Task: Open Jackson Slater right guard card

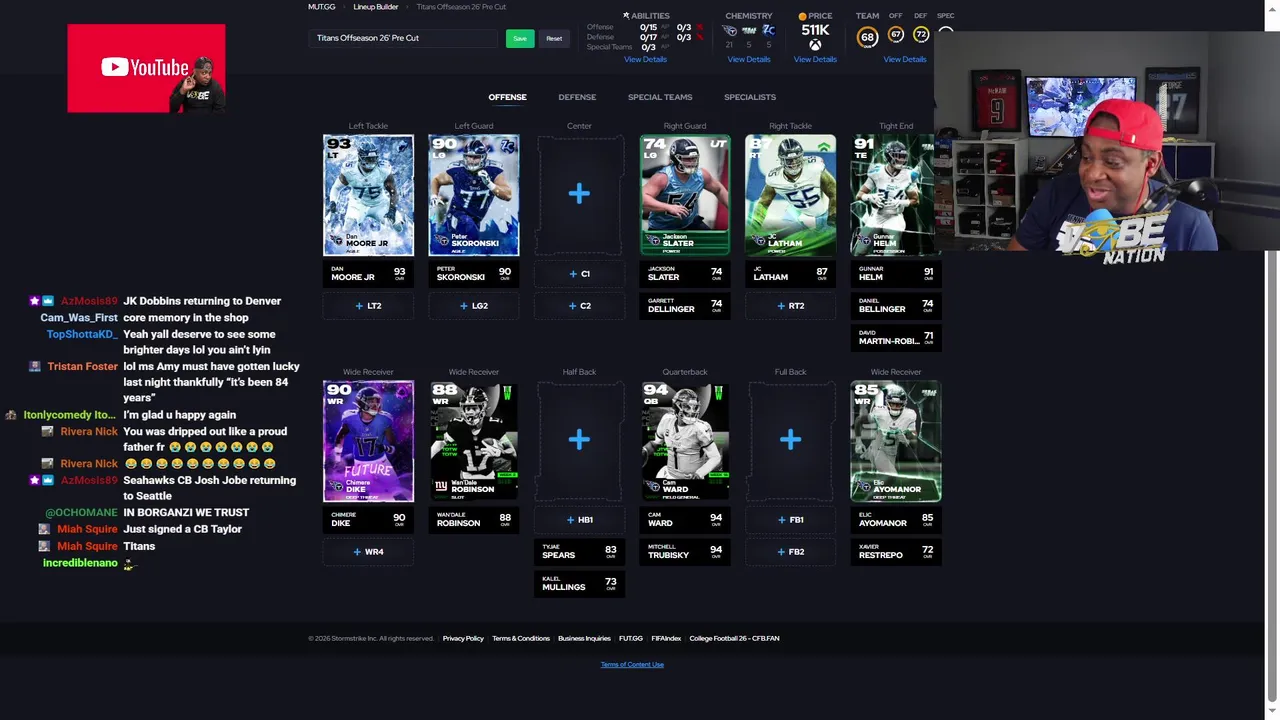Action: 685,195
